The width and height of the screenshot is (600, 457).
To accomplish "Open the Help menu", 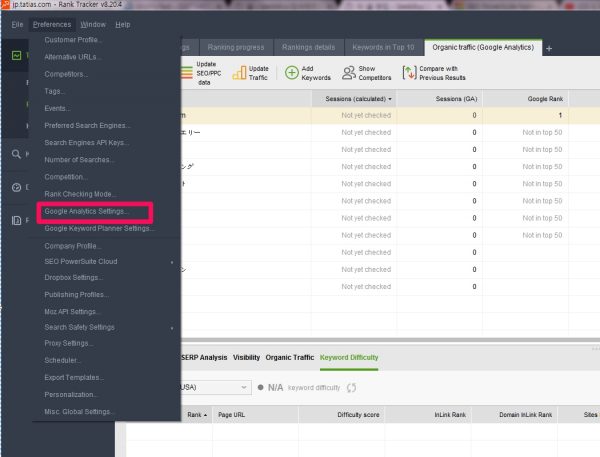I will click(123, 24).
